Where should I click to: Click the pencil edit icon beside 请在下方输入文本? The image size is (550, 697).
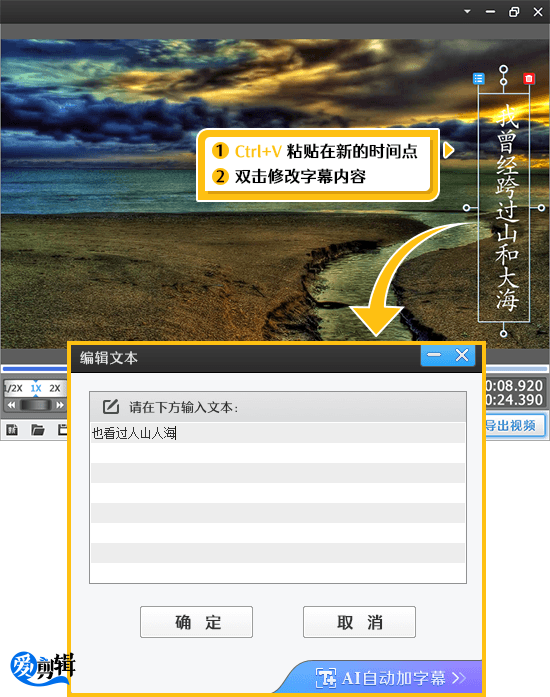click(x=111, y=407)
